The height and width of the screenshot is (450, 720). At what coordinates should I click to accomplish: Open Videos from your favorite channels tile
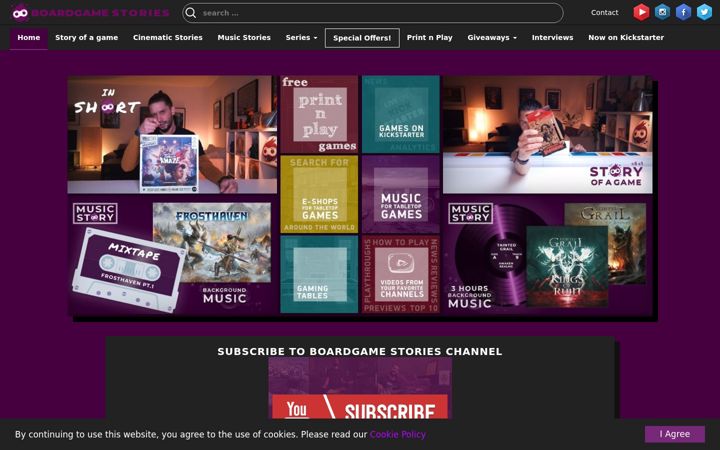pyautogui.click(x=401, y=275)
